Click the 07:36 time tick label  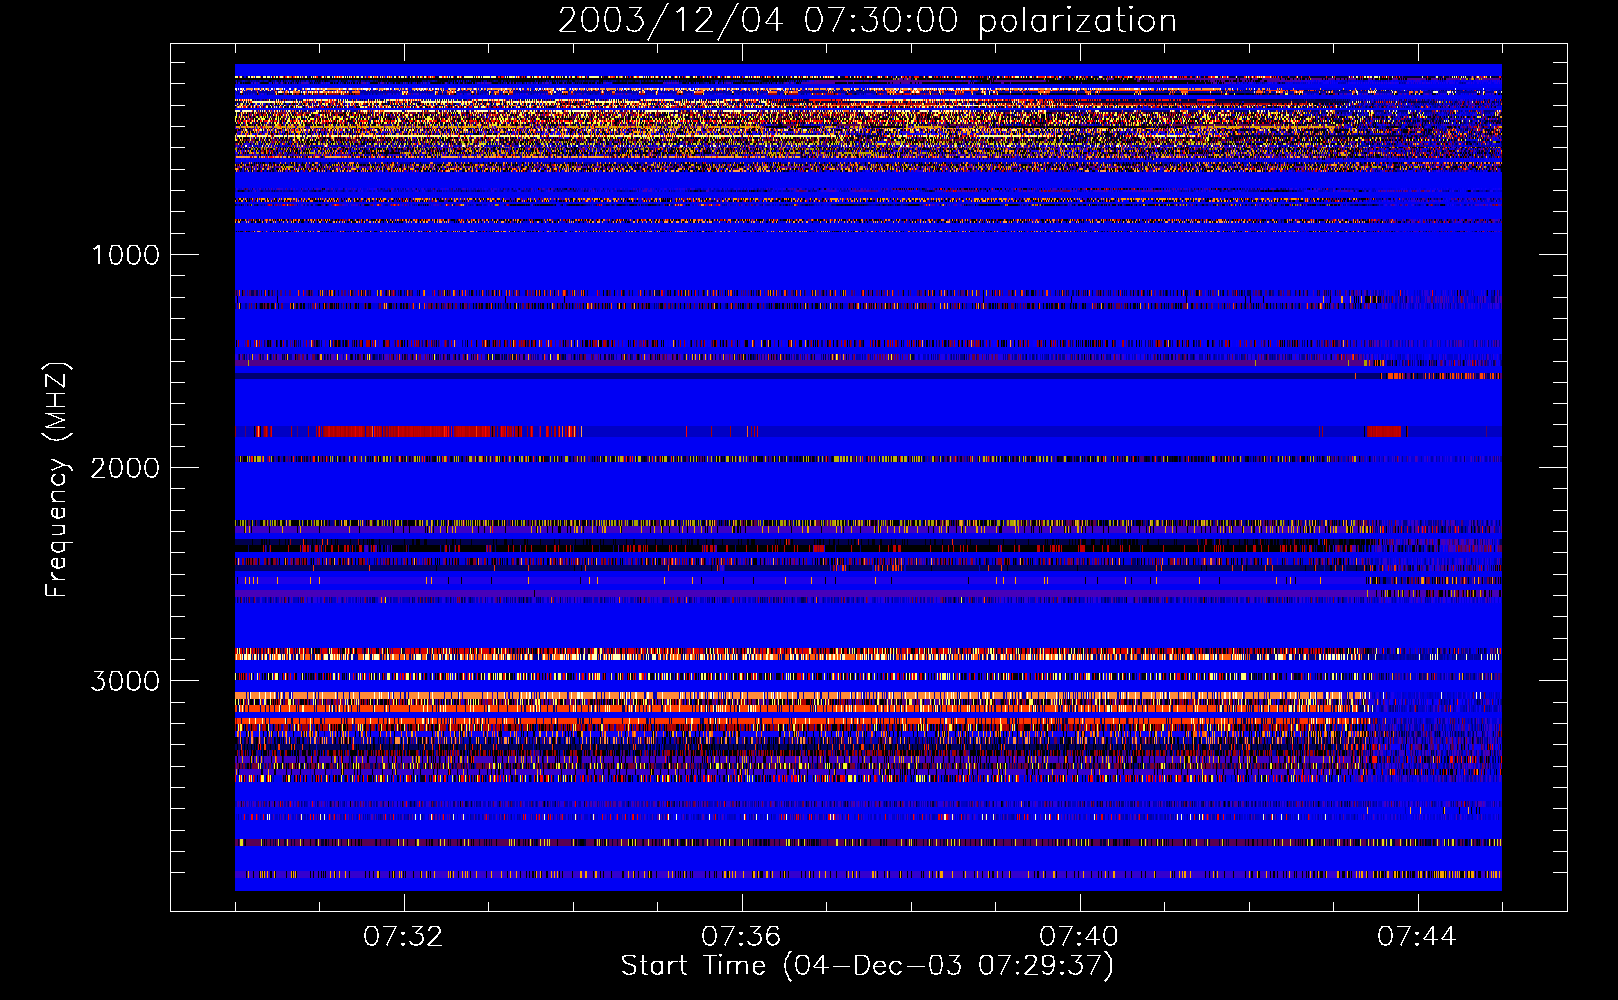[x=741, y=937]
